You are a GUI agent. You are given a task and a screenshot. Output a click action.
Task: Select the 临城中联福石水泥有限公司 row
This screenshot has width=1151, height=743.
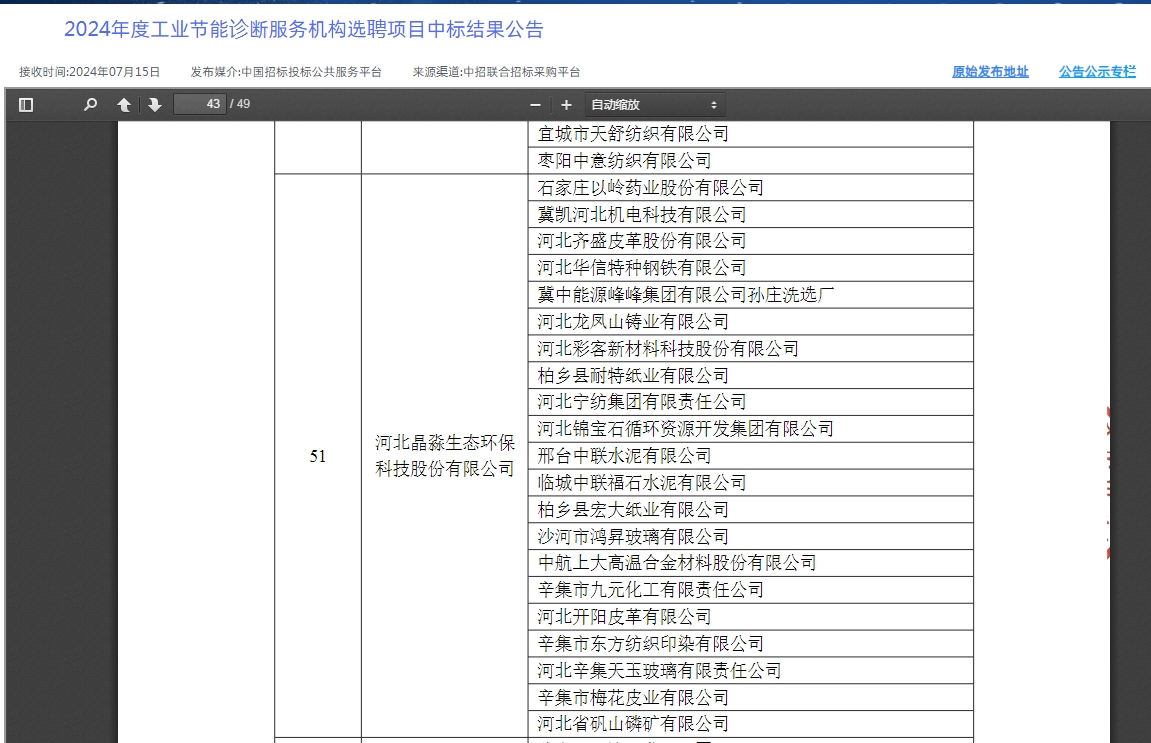click(x=751, y=482)
